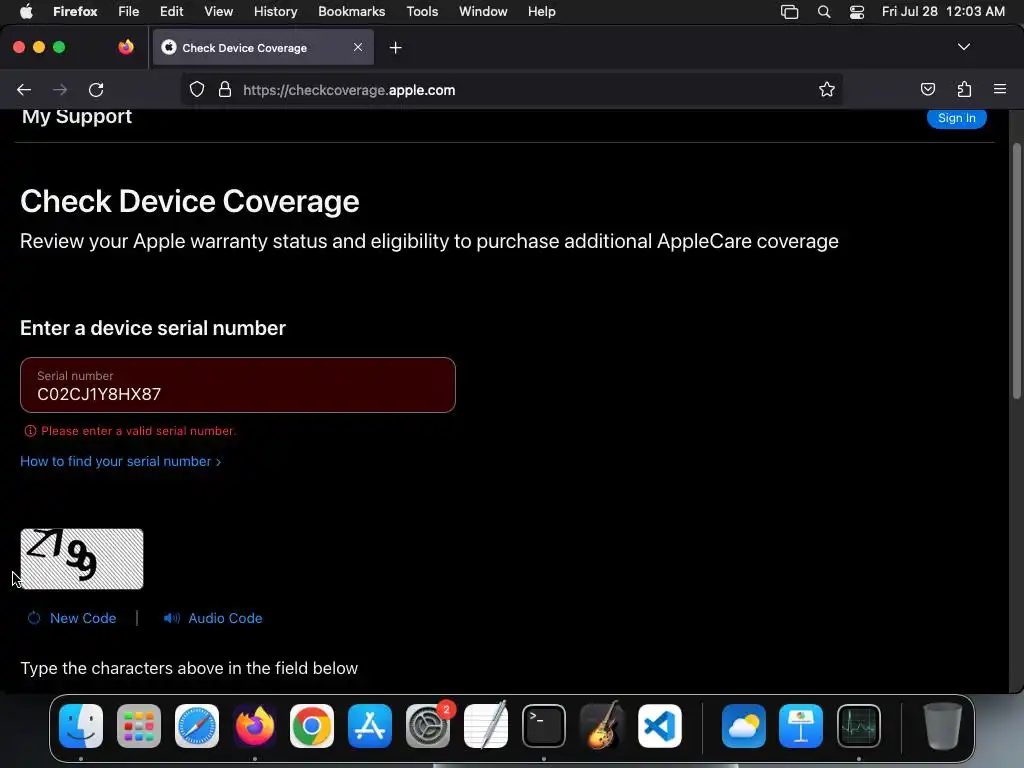
Task: Open the History menu
Action: pos(276,12)
